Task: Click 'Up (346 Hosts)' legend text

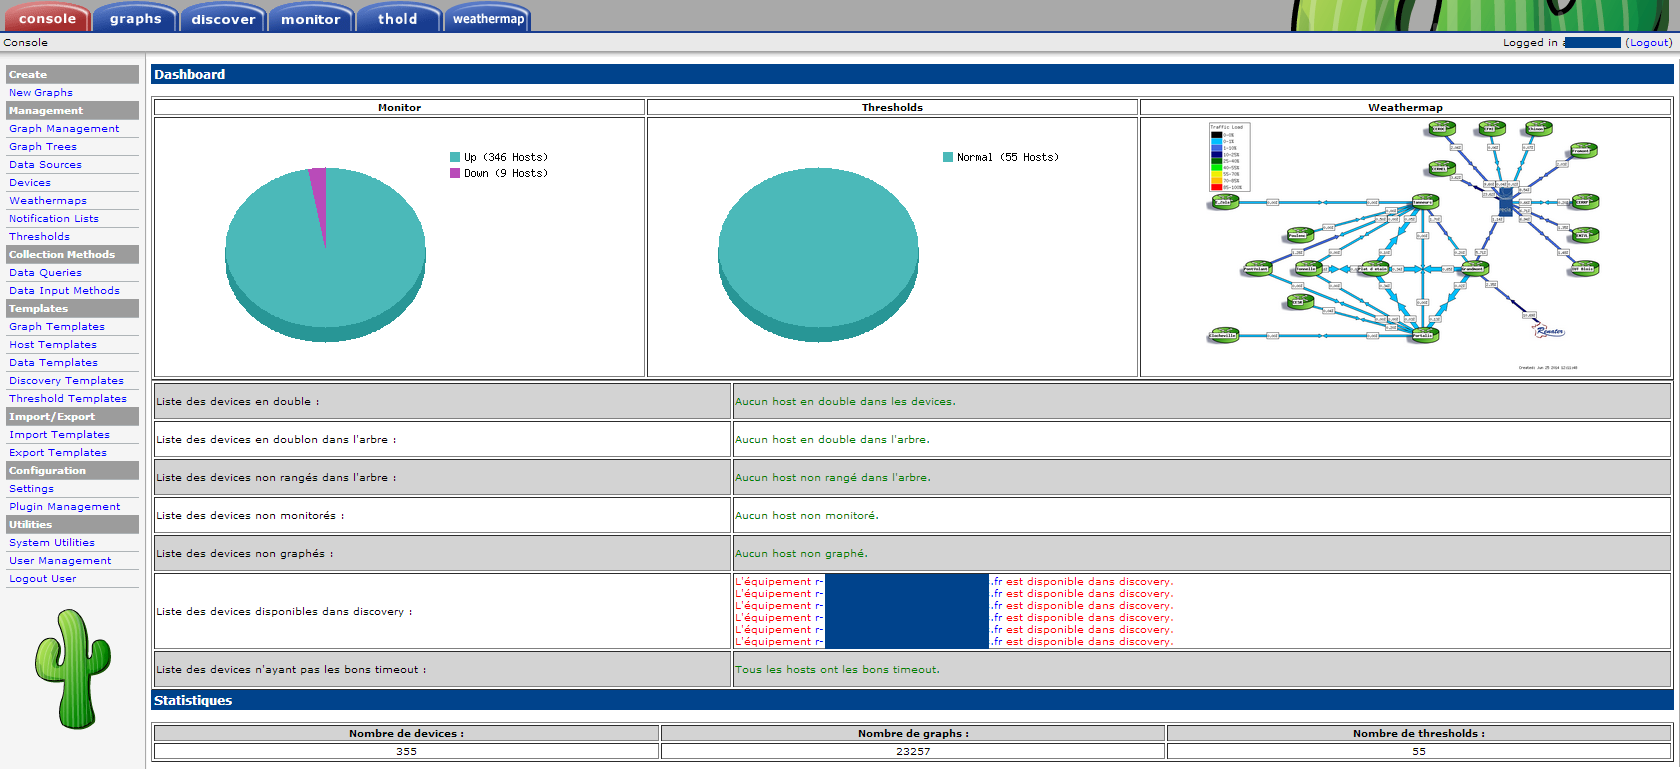Action: point(506,157)
